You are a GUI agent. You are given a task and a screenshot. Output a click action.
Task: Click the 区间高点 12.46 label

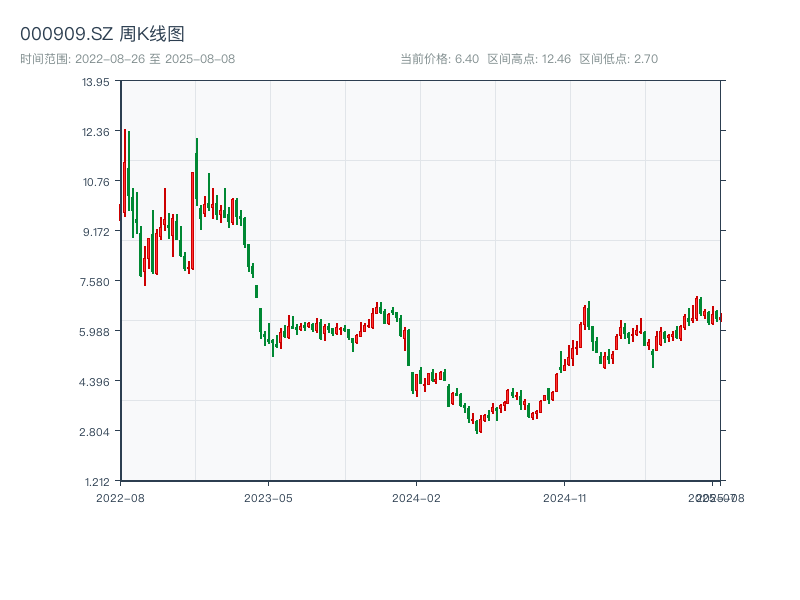(529, 59)
